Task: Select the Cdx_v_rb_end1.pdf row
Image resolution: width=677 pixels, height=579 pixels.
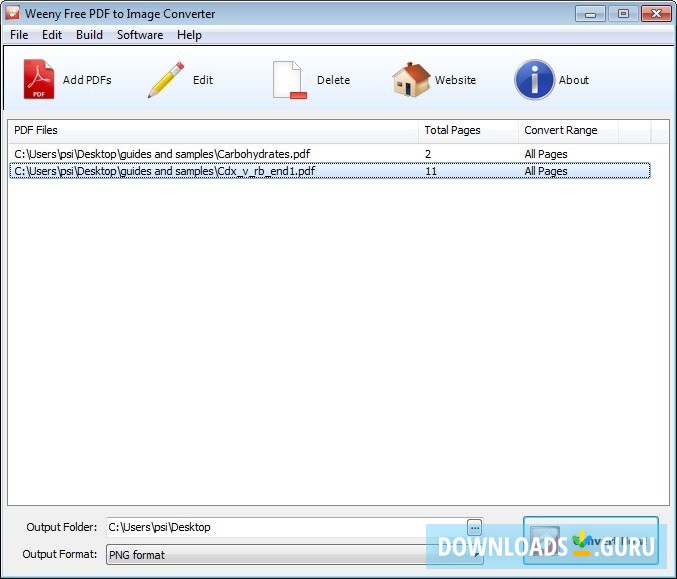Action: (x=330, y=171)
